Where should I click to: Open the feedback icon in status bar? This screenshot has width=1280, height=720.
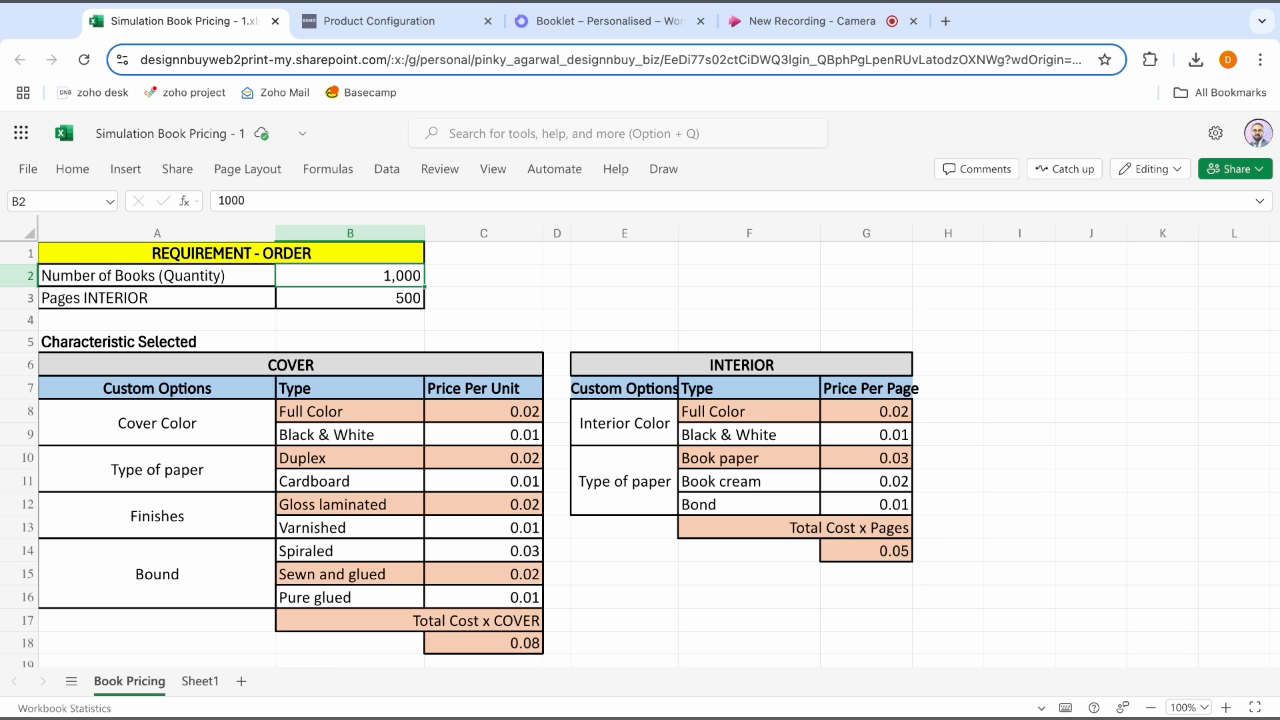point(1123,708)
